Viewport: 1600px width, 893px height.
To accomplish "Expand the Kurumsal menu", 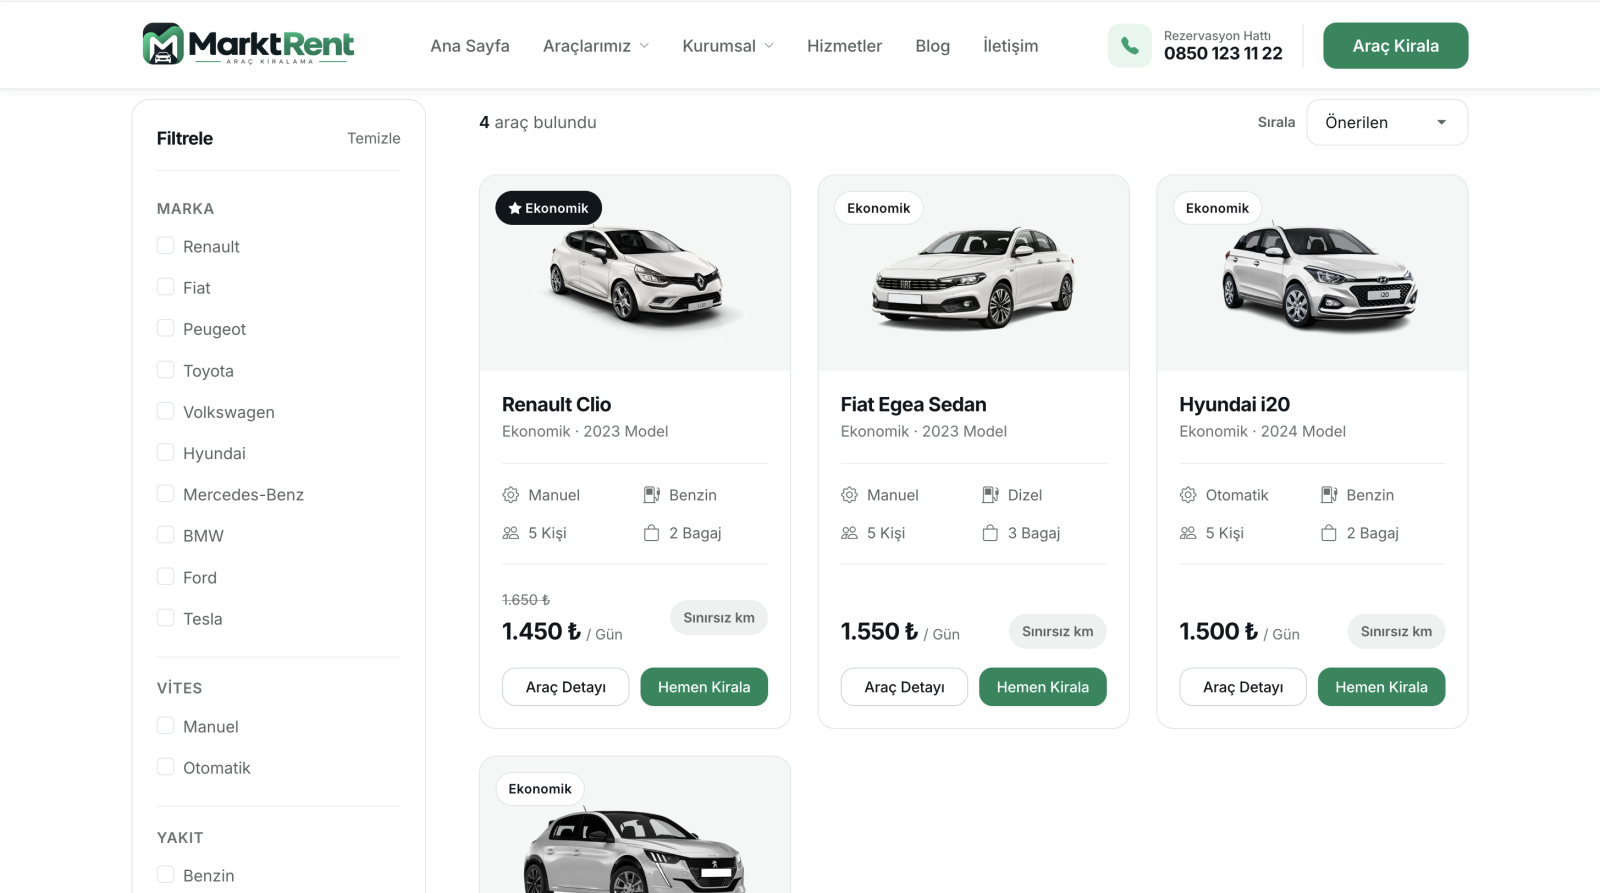I will coord(728,46).
